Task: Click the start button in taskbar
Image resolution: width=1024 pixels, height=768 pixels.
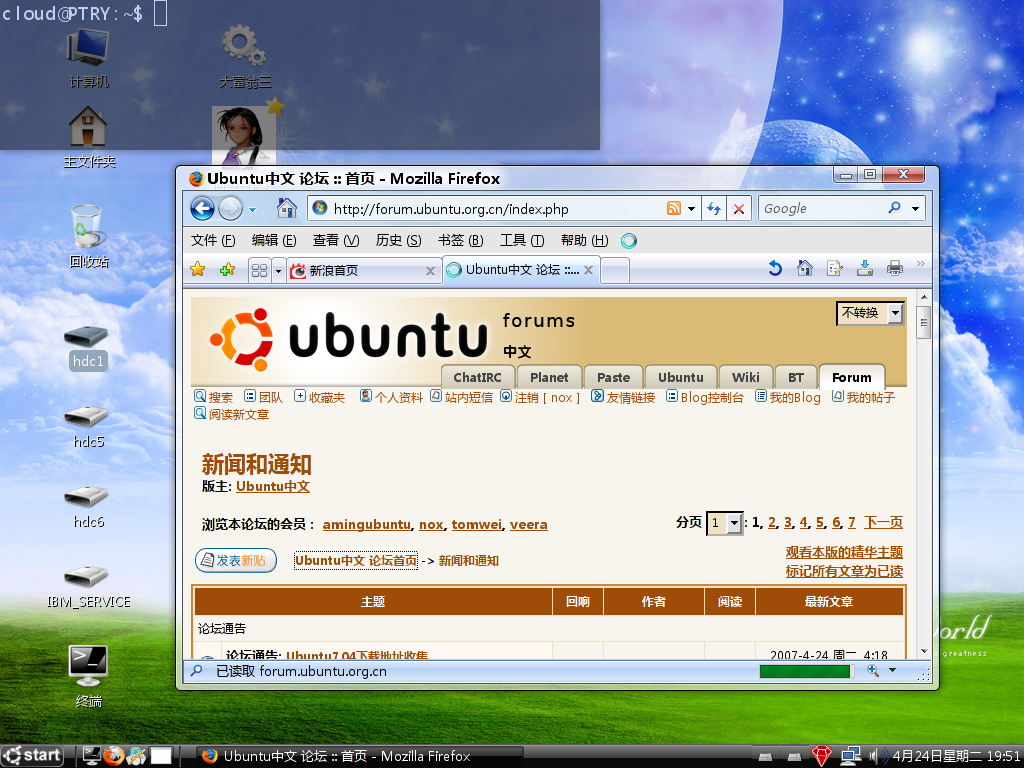Action: [32, 756]
